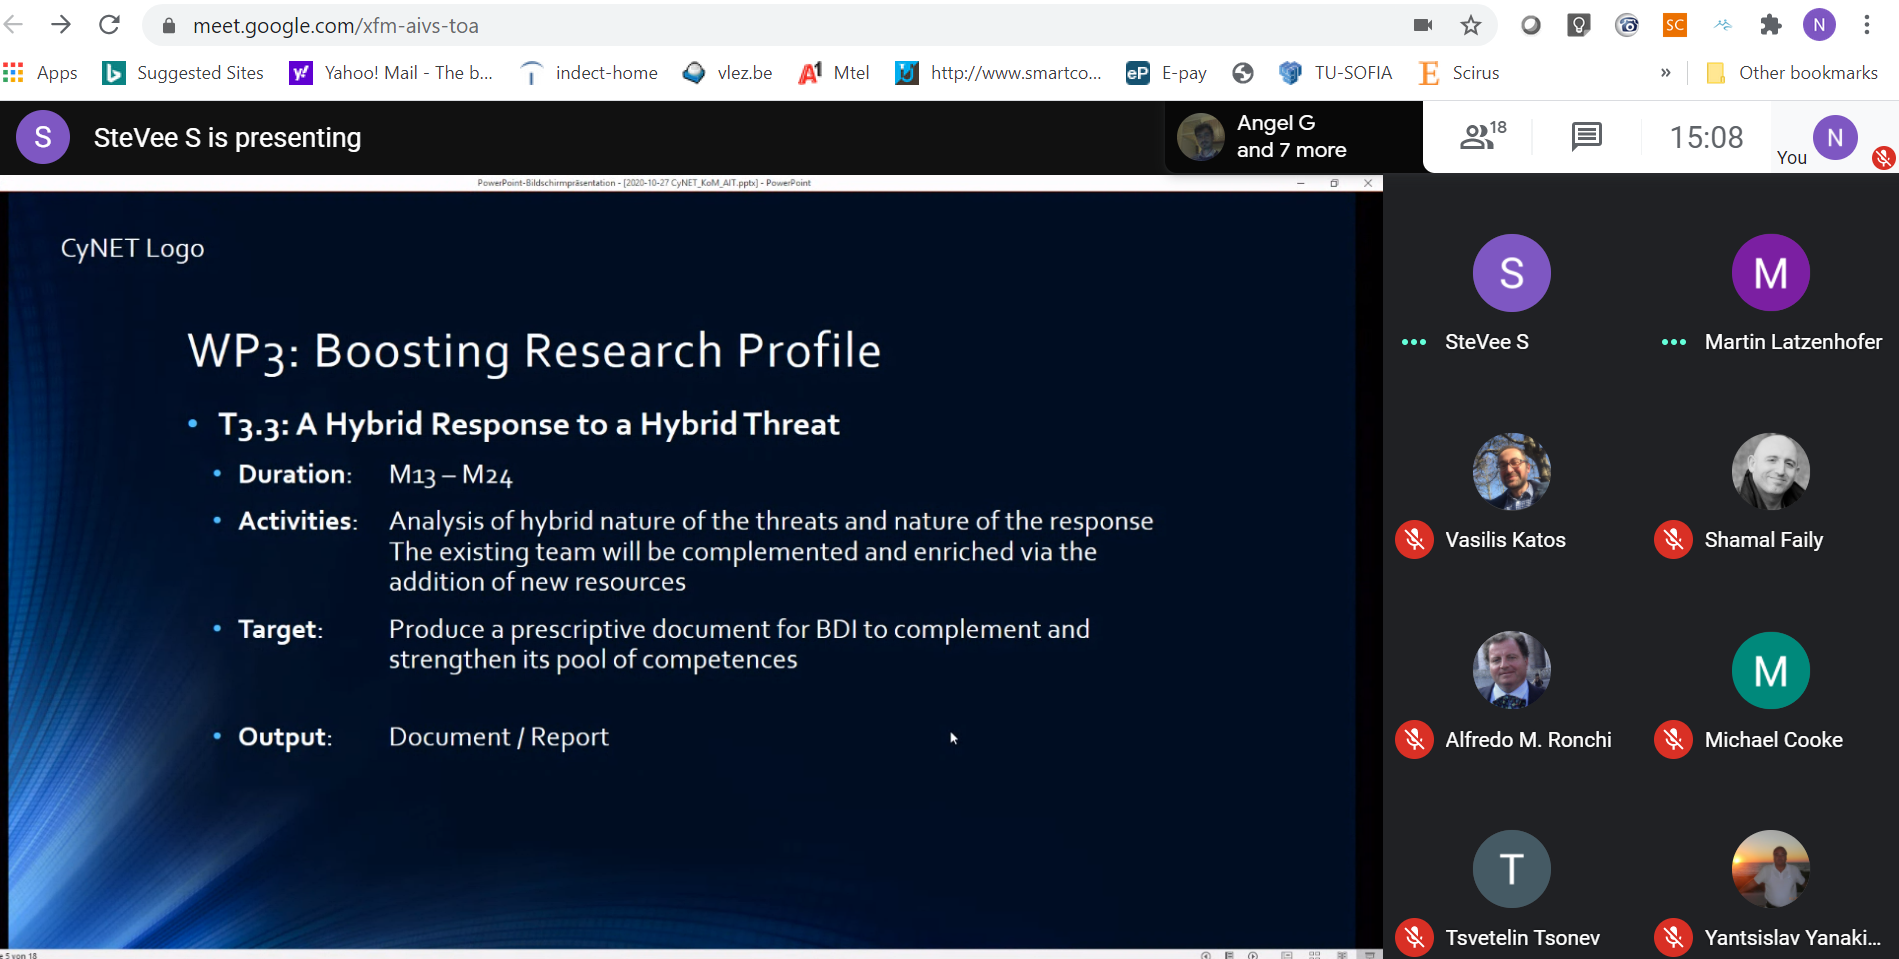
Task: Open the Apps bookmark shortcut
Action: click(x=40, y=73)
